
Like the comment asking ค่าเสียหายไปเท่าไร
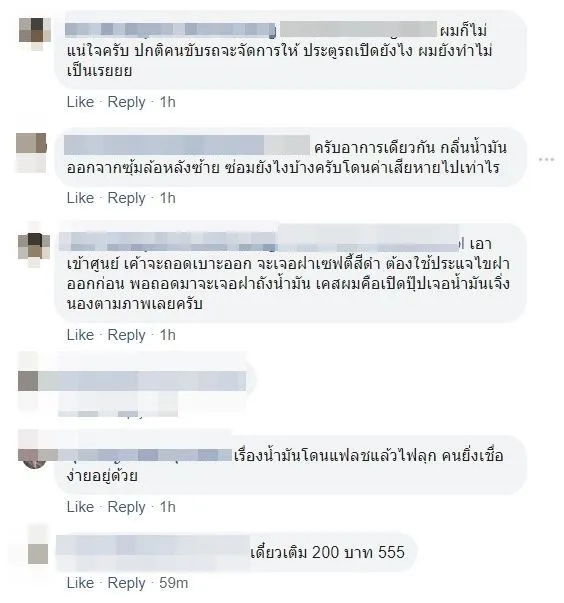[x=80, y=198]
